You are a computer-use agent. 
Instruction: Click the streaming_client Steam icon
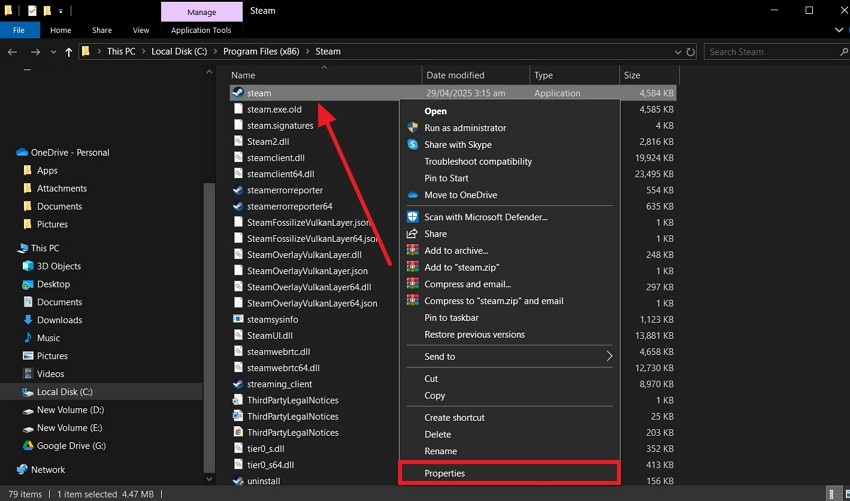237,384
